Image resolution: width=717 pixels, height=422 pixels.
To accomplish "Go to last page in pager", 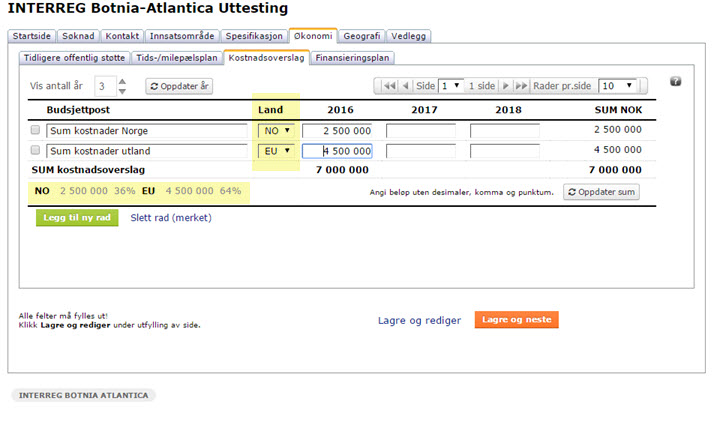I will tap(521, 85).
